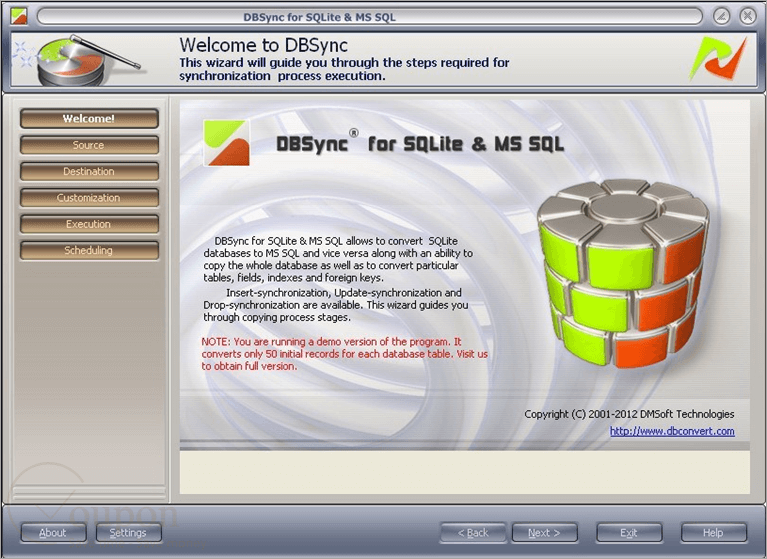The height and width of the screenshot is (559, 767).
Task: Open the Settings dialog
Action: coord(129,533)
